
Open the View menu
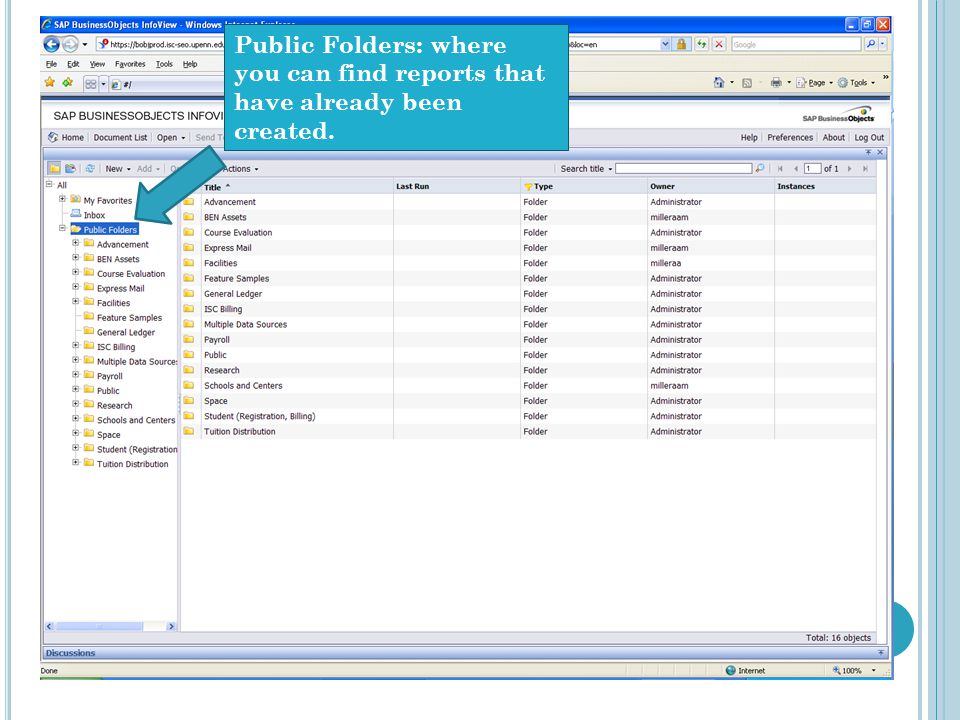pos(97,64)
